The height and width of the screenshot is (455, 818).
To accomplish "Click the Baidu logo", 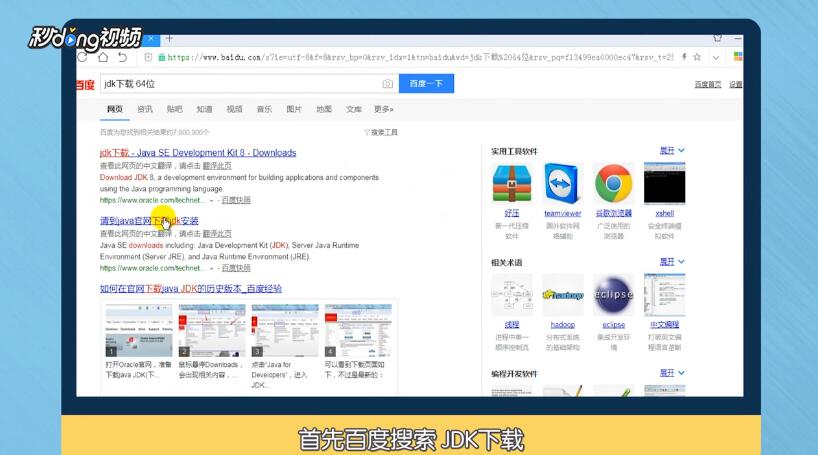I will (x=86, y=85).
